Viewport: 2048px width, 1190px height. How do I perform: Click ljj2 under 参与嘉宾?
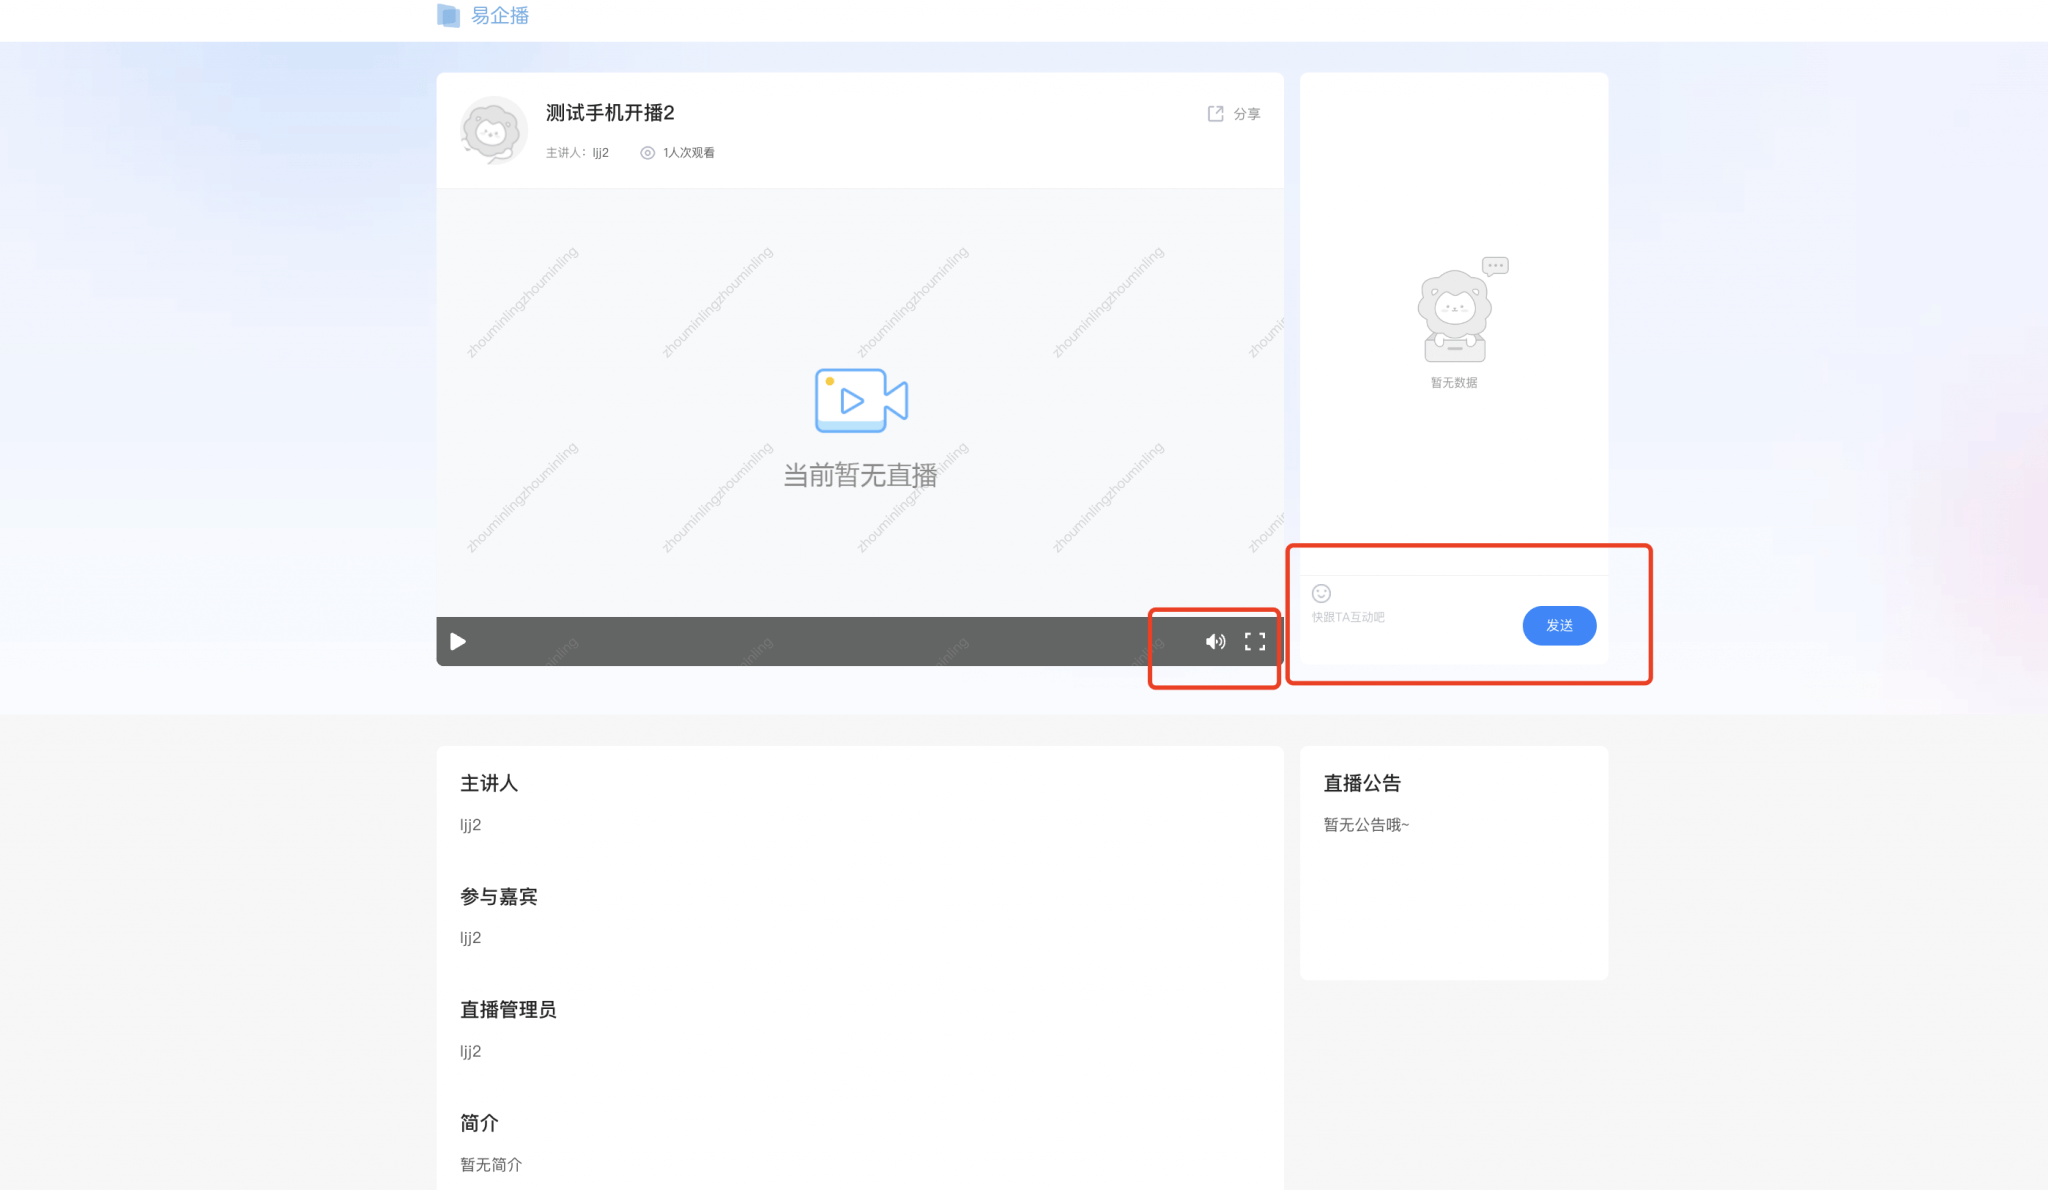(470, 938)
